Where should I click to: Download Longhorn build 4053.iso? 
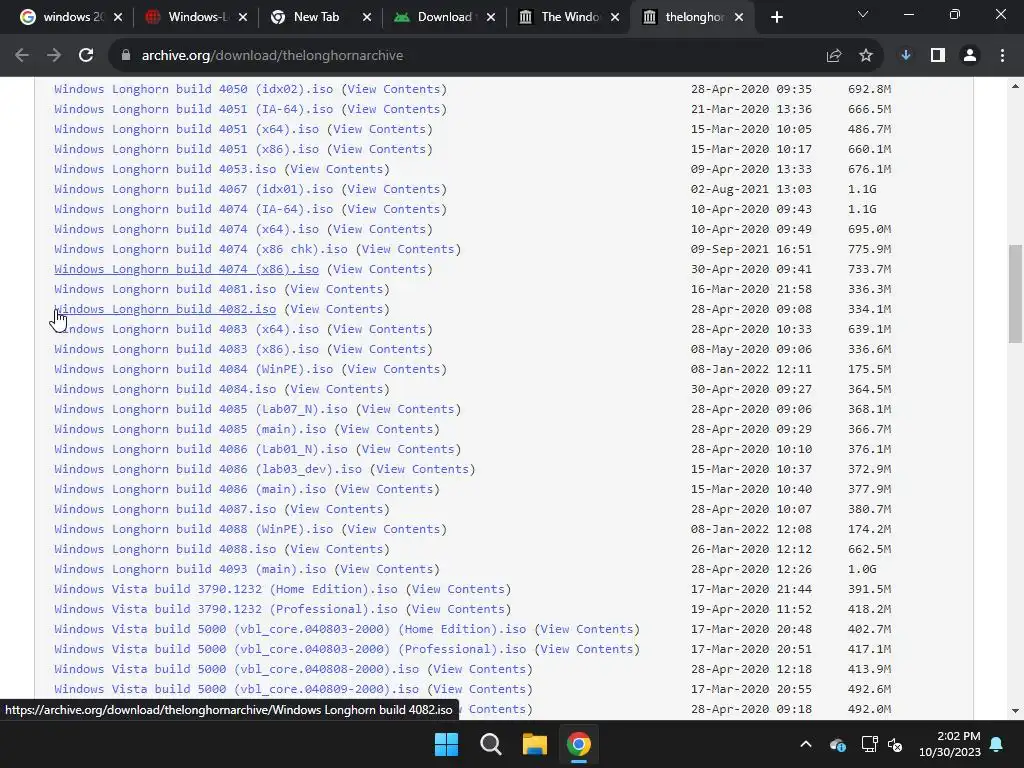165,169
